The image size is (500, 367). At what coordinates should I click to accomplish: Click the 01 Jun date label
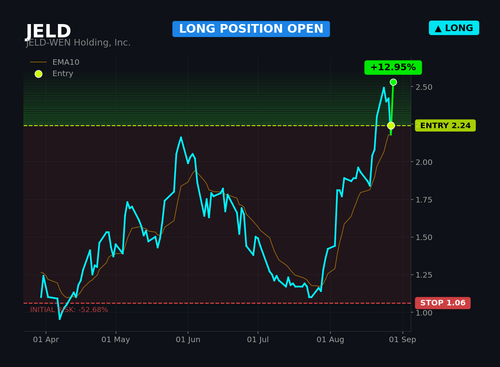click(x=188, y=340)
